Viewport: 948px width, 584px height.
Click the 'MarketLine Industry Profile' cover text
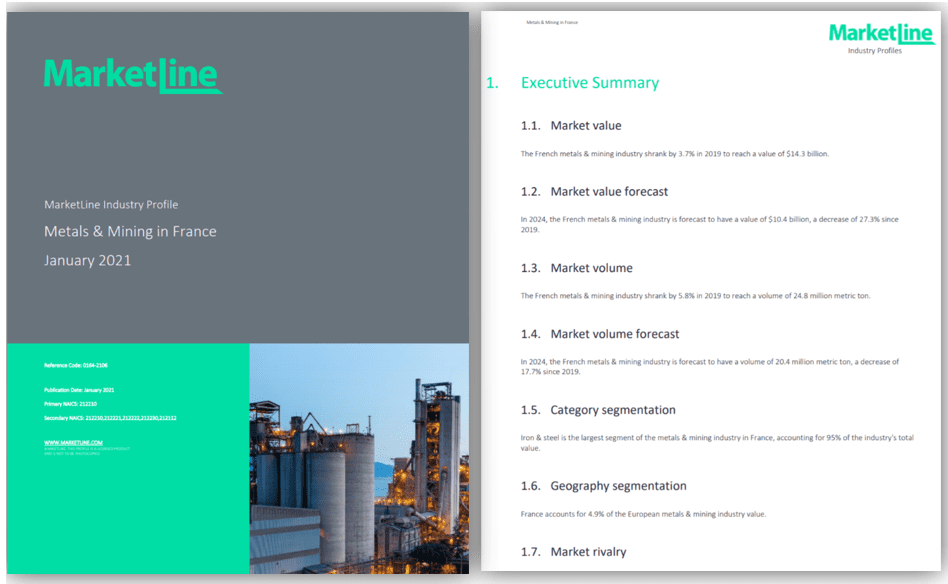coord(111,204)
